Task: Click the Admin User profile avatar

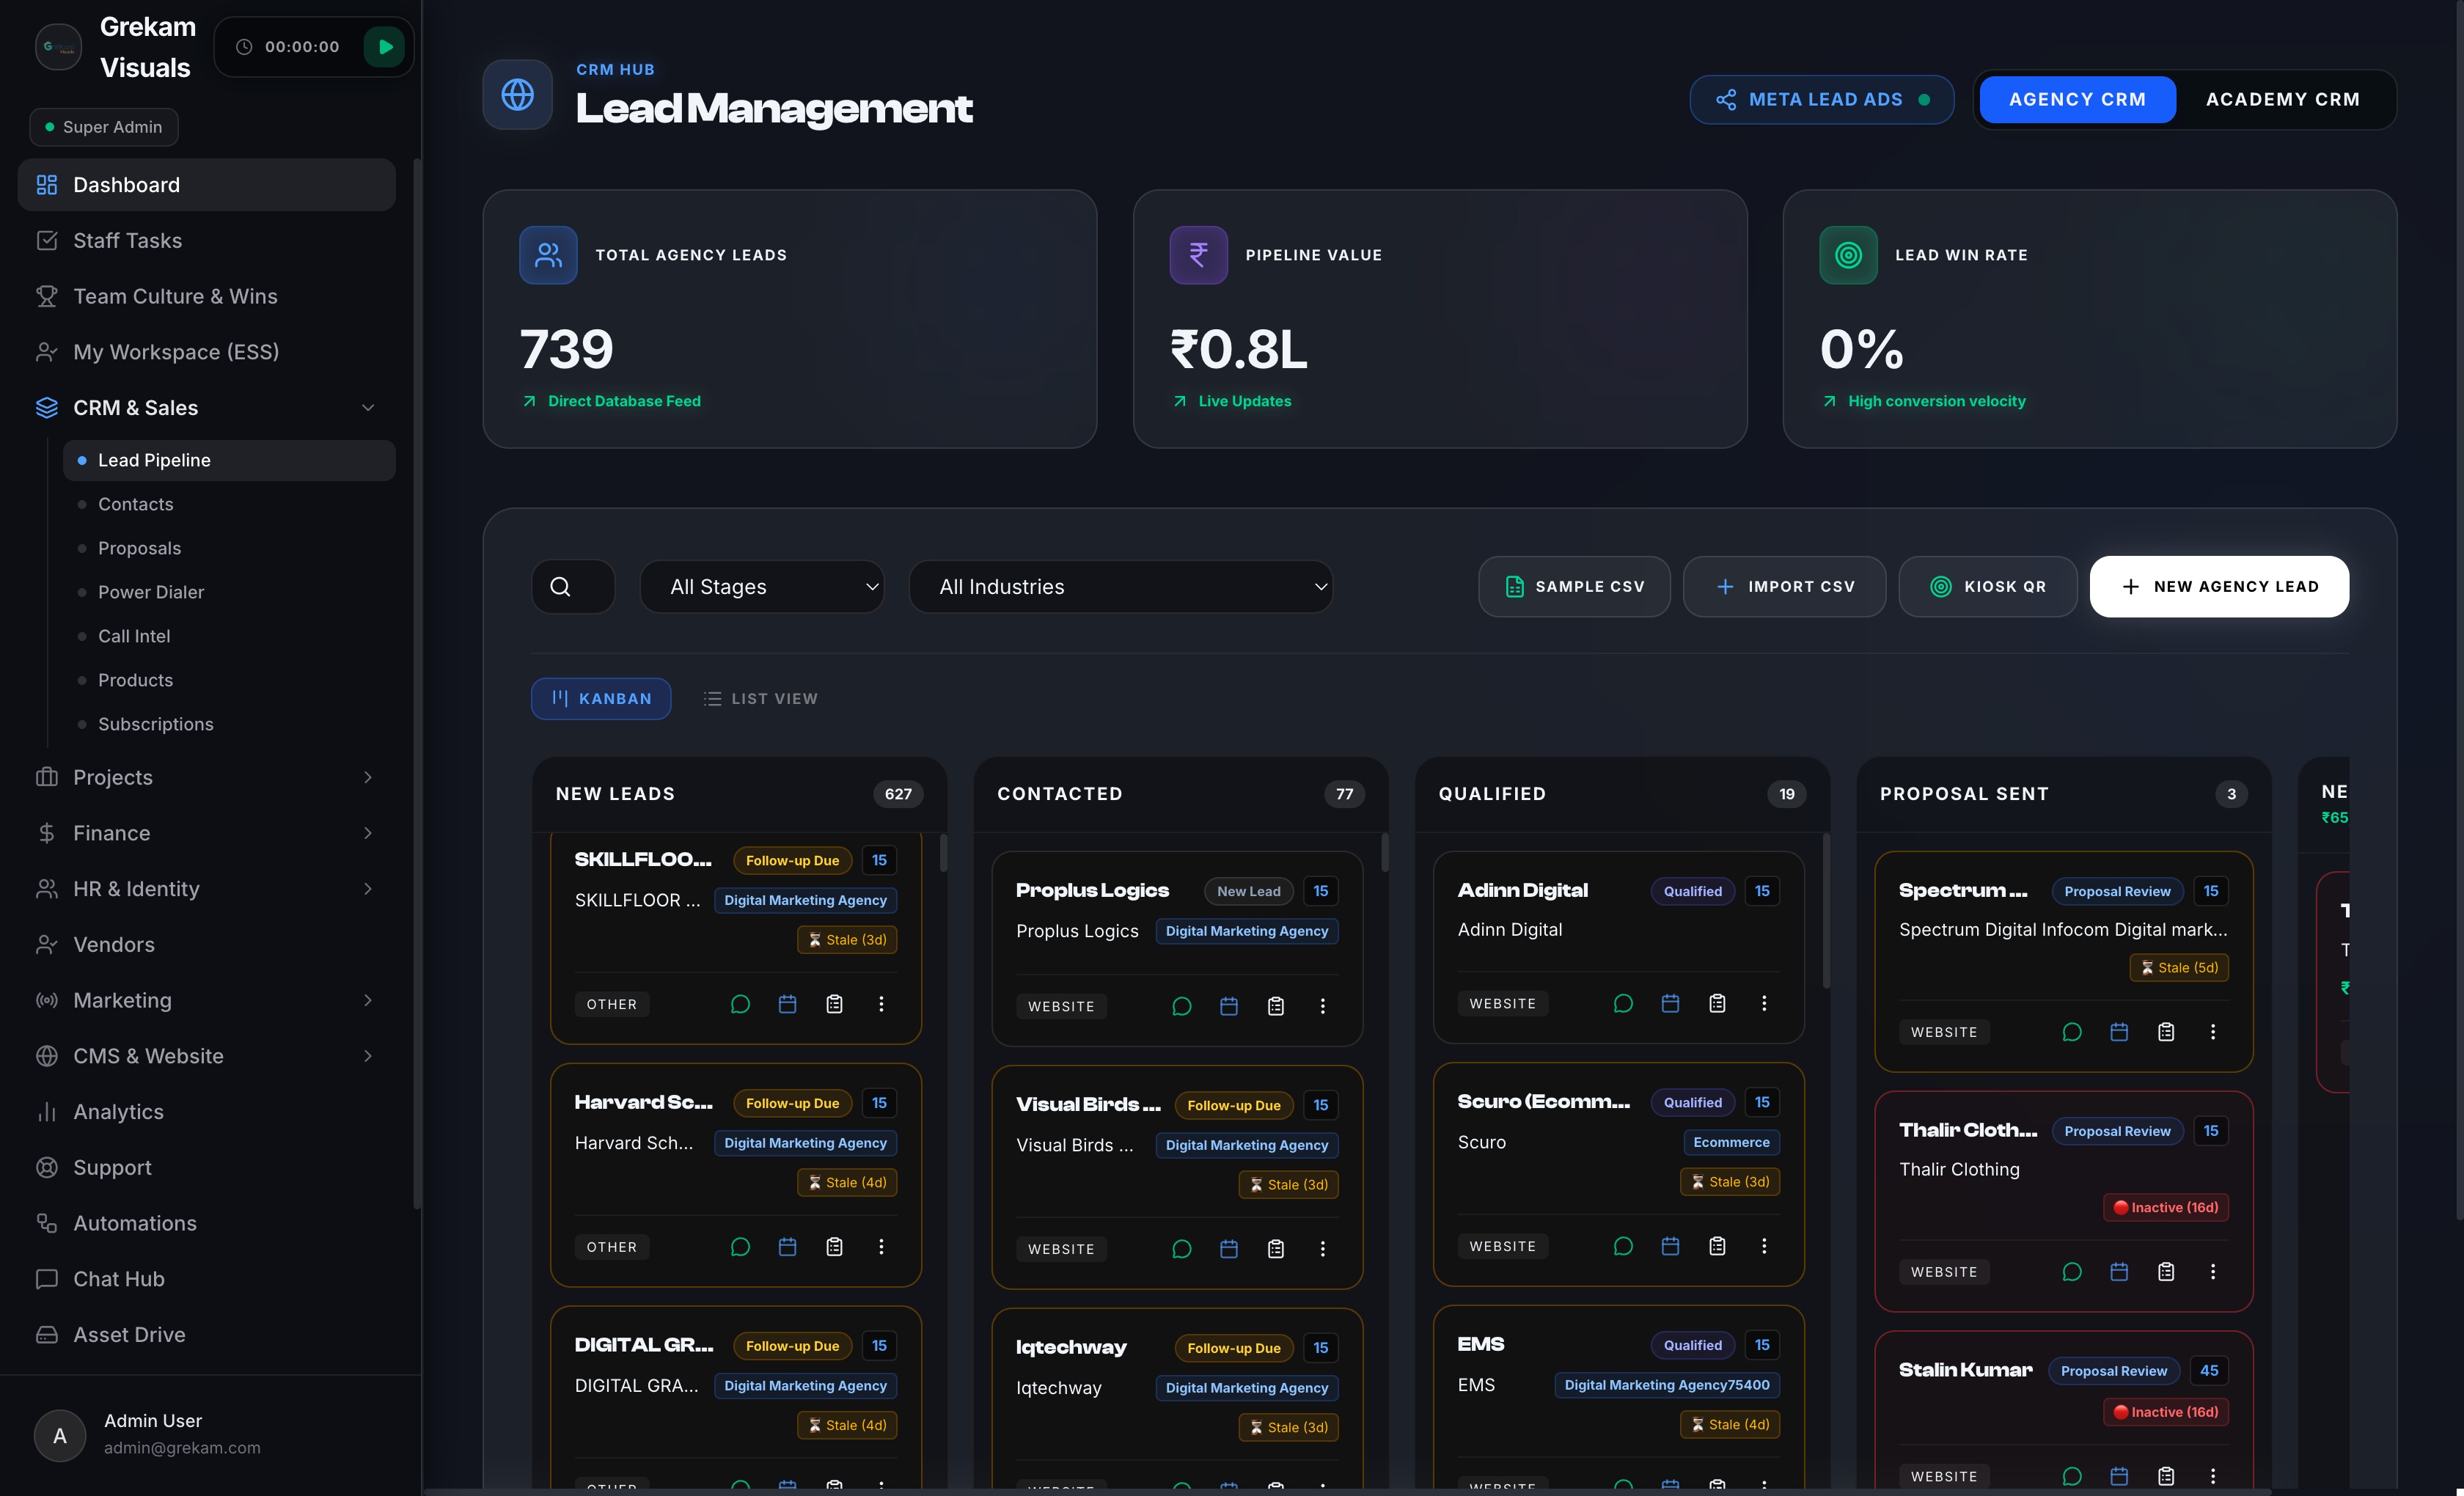Action: (60, 1435)
